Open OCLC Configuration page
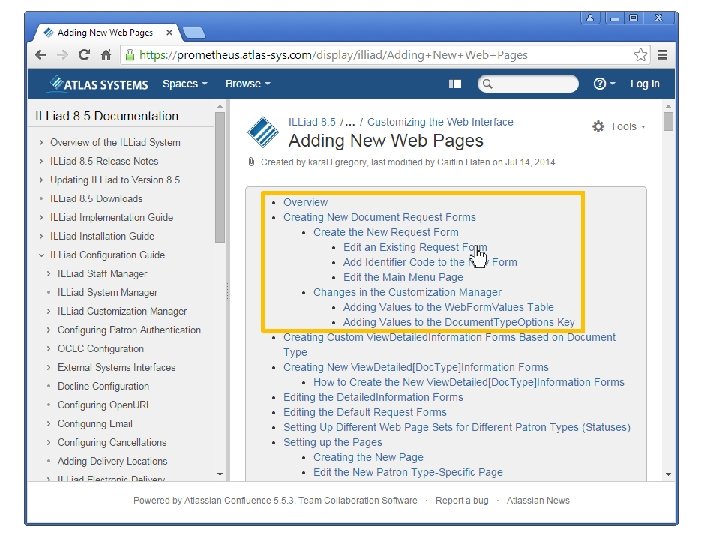Screen dimensions: 720x540 pyautogui.click(x=100, y=349)
